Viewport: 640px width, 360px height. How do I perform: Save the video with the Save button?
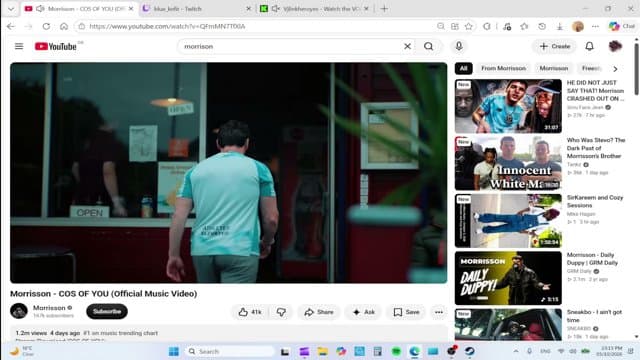406,312
